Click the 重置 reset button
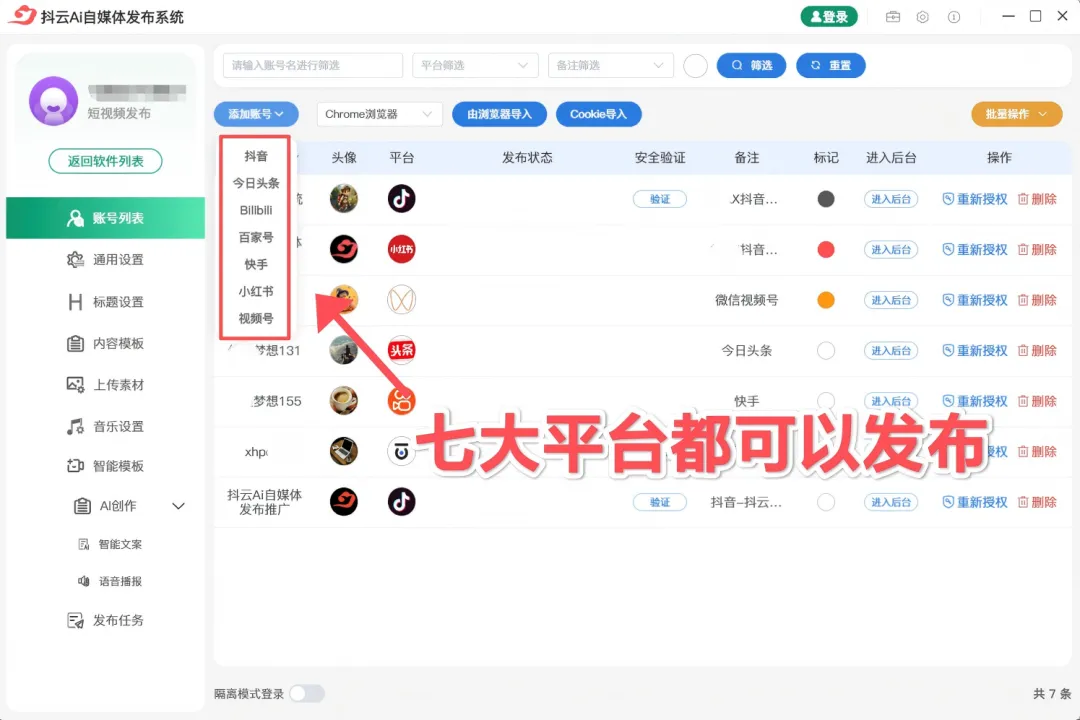Viewport: 1080px width, 720px height. point(831,65)
